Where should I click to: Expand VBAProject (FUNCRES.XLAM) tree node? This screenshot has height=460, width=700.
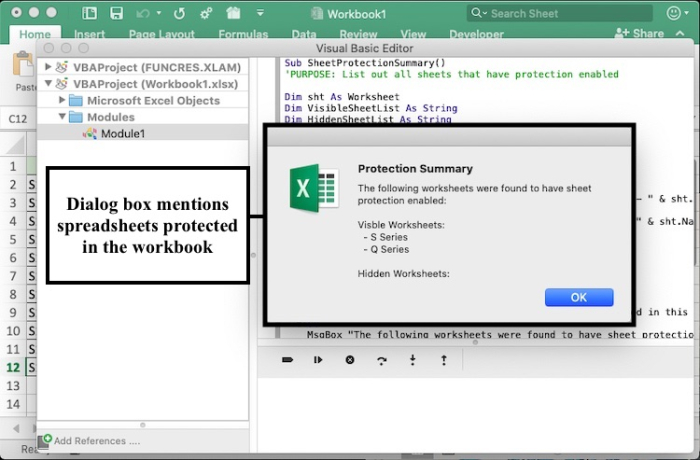click(x=48, y=67)
